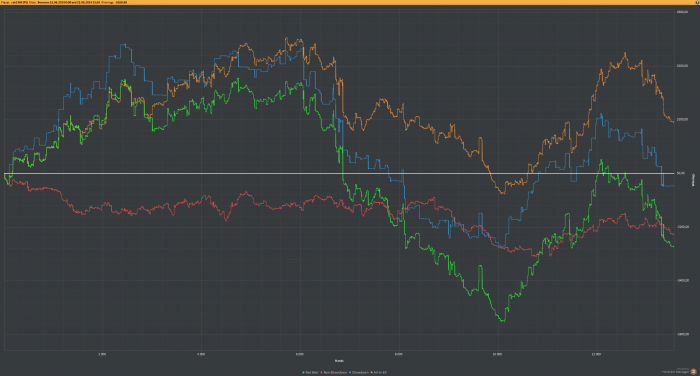Toggle the orange All-In EV legend entry

(379, 372)
